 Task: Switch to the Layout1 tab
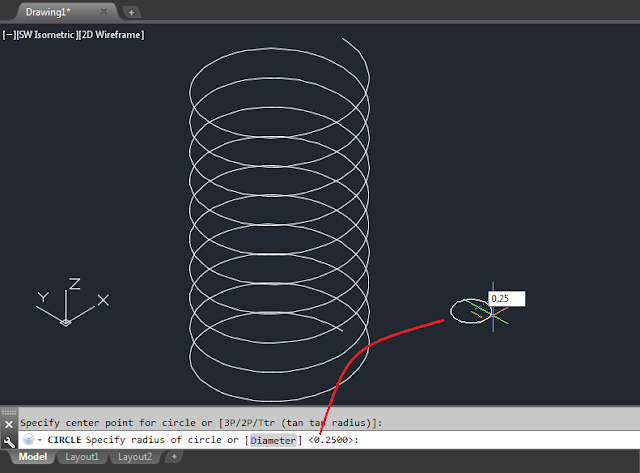(82, 457)
